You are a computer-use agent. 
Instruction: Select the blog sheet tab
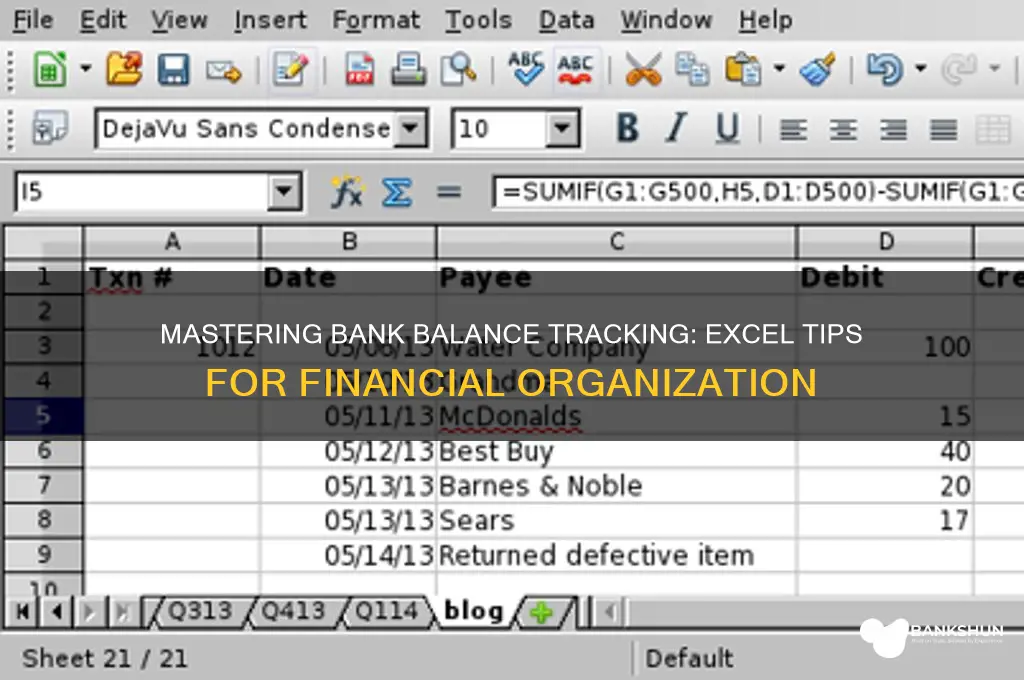point(474,611)
